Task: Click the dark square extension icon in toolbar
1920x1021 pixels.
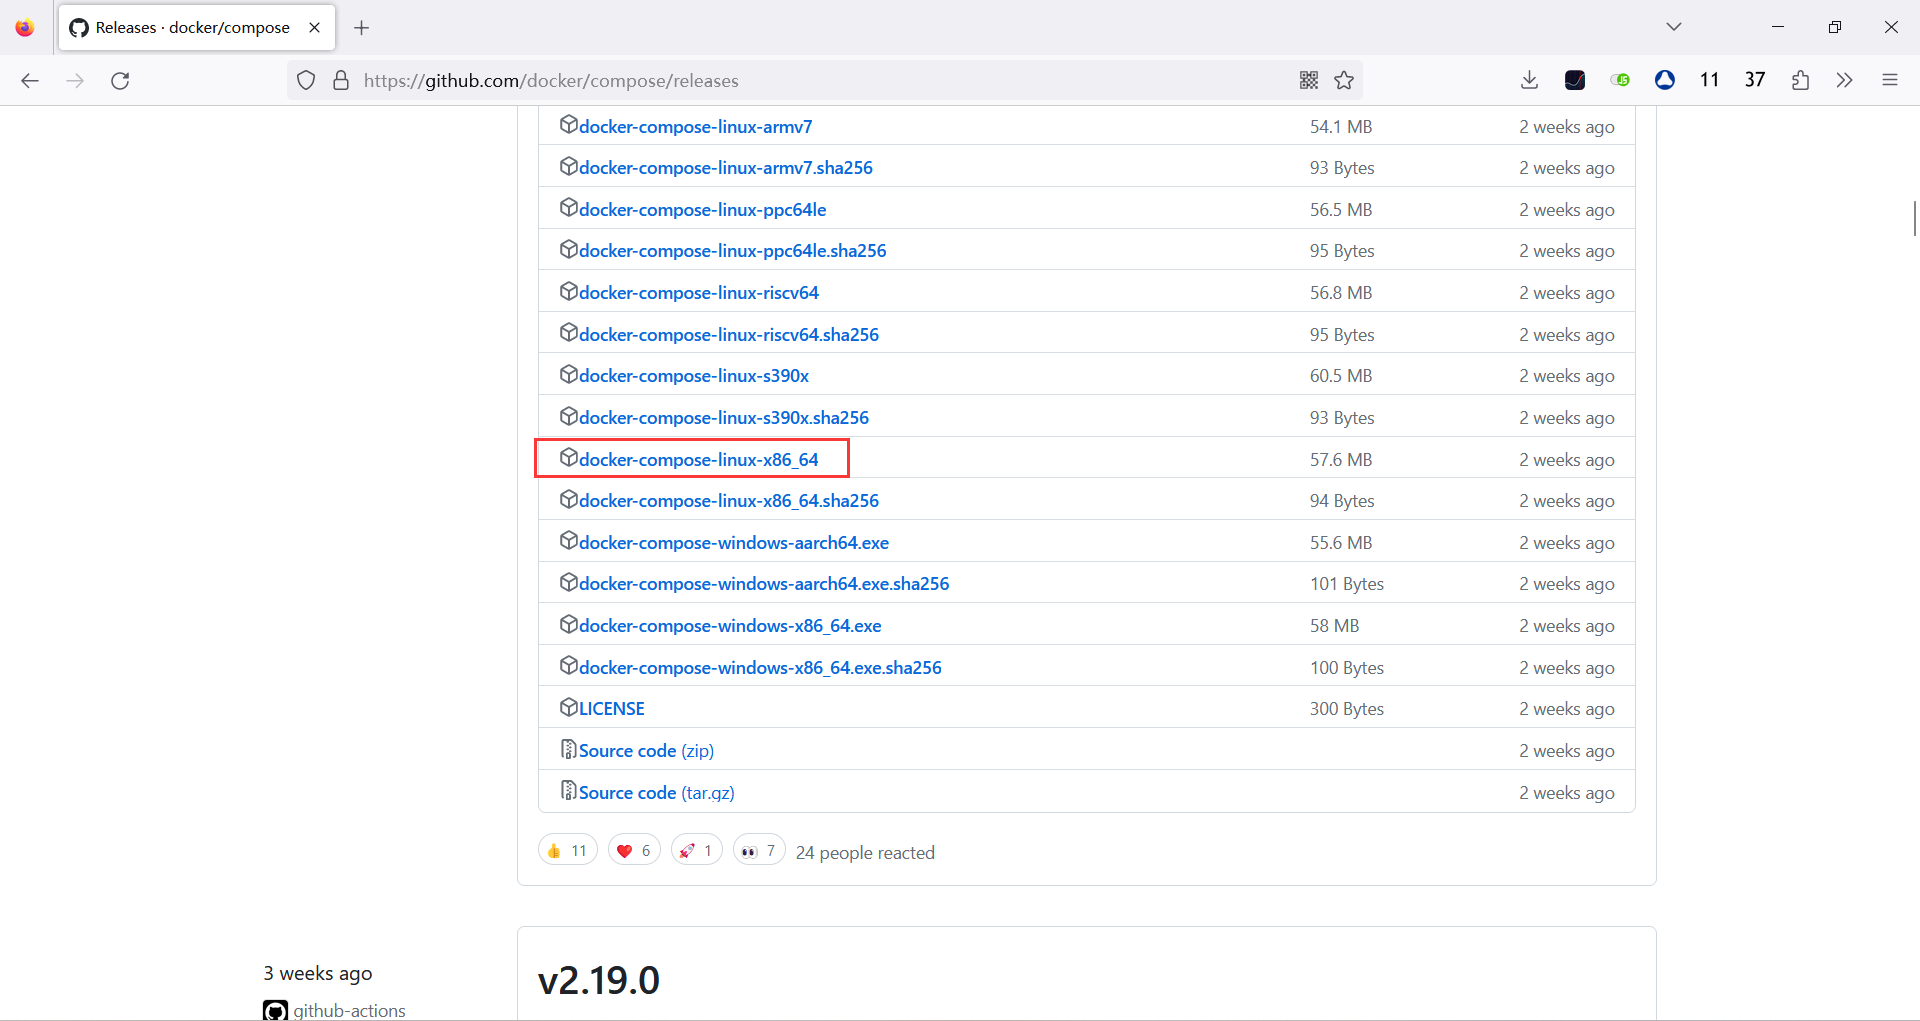Action: point(1575,80)
